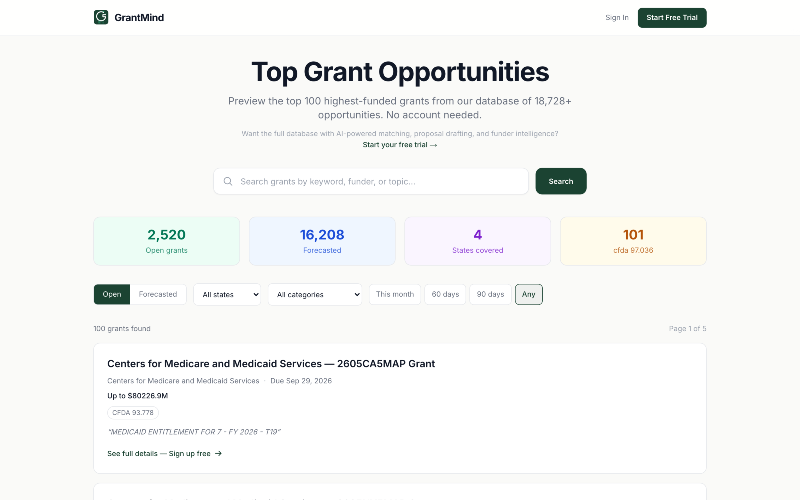
Task: Filter deadlines to 60 days
Action: tap(445, 294)
